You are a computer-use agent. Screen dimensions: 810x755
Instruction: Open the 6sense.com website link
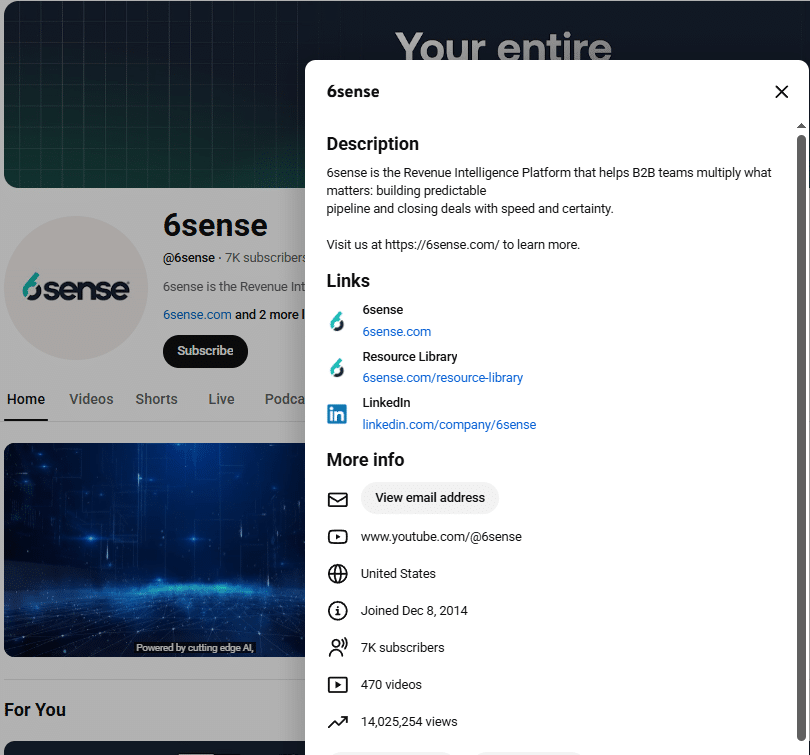pos(396,331)
